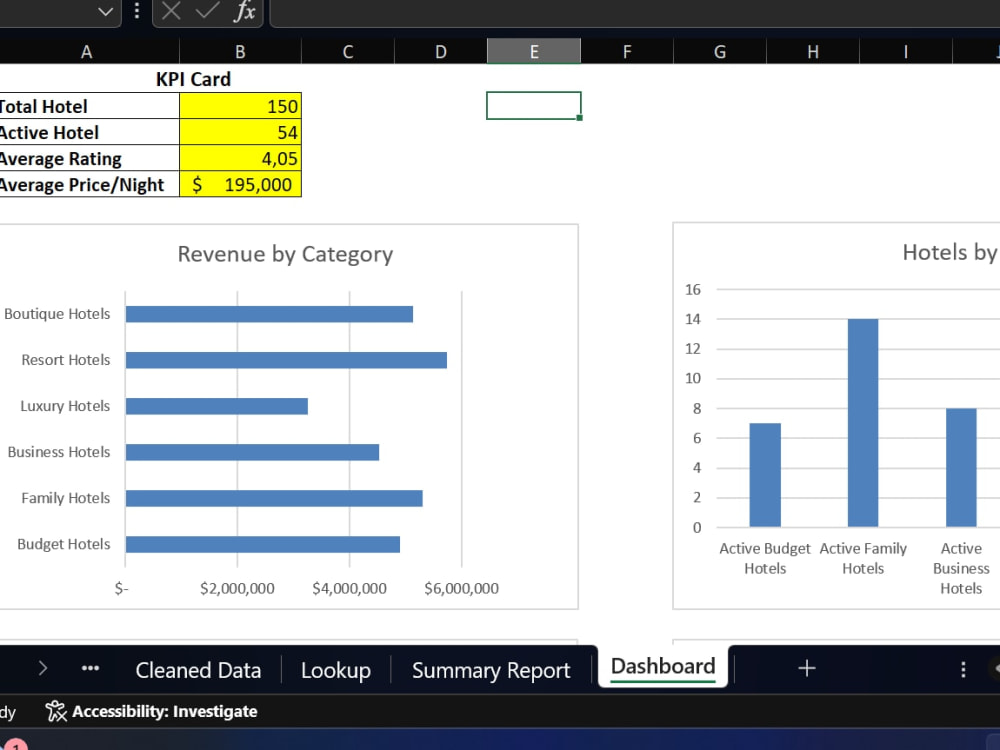Screen dimensions: 1000x750
Task: Select the cell showing 54
Action: click(x=240, y=133)
